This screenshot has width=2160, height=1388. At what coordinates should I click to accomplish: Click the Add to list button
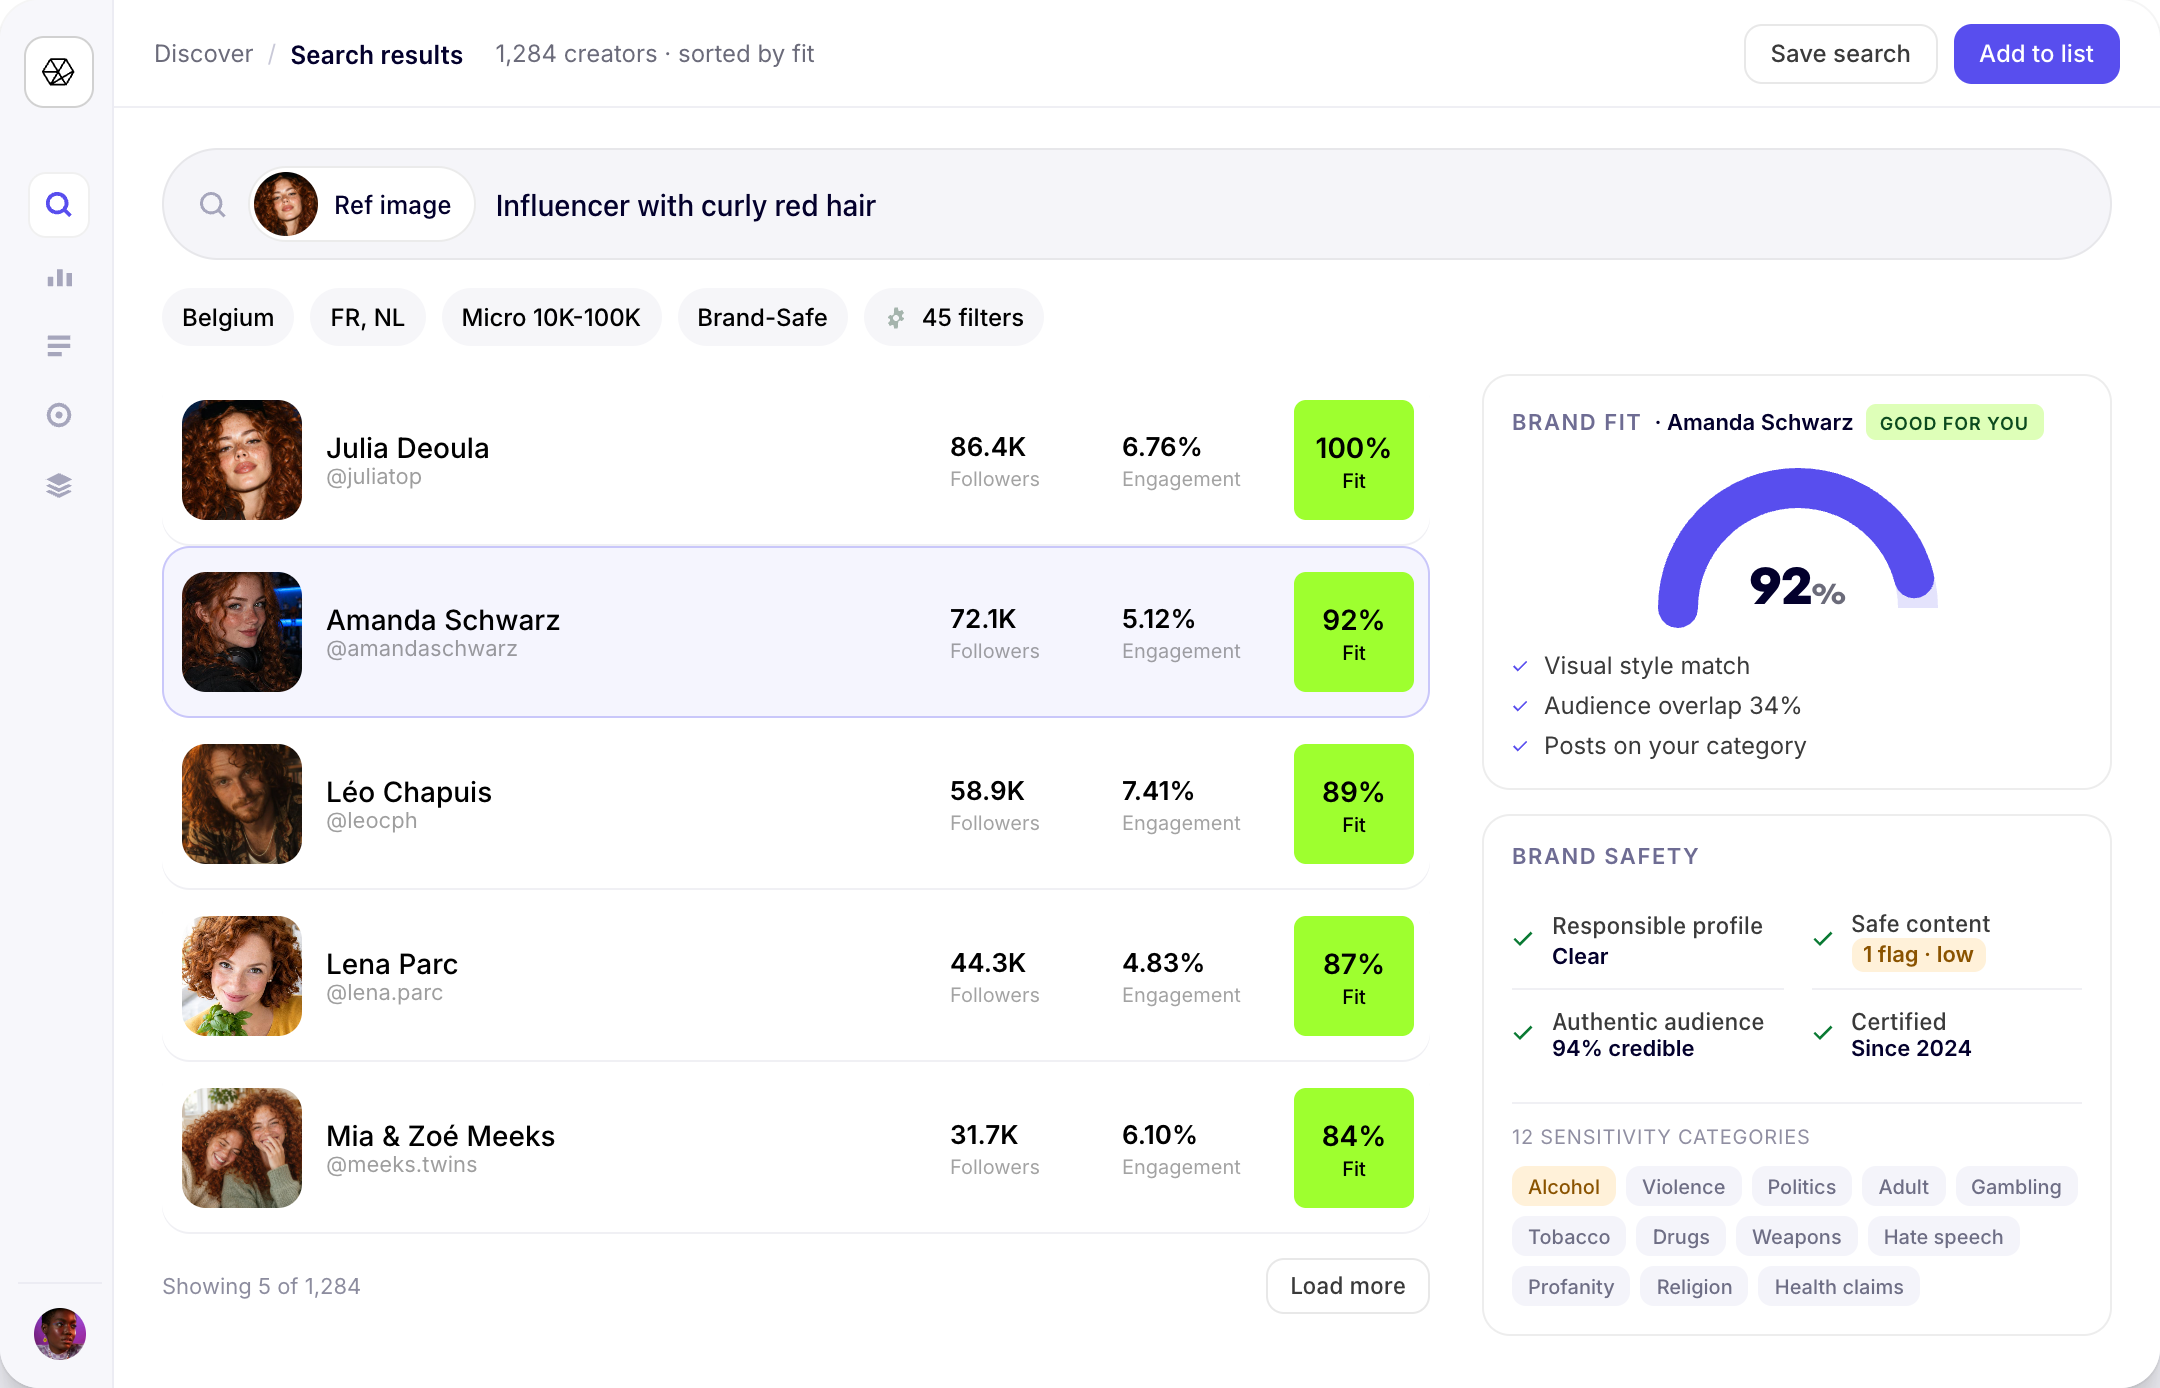[2036, 54]
